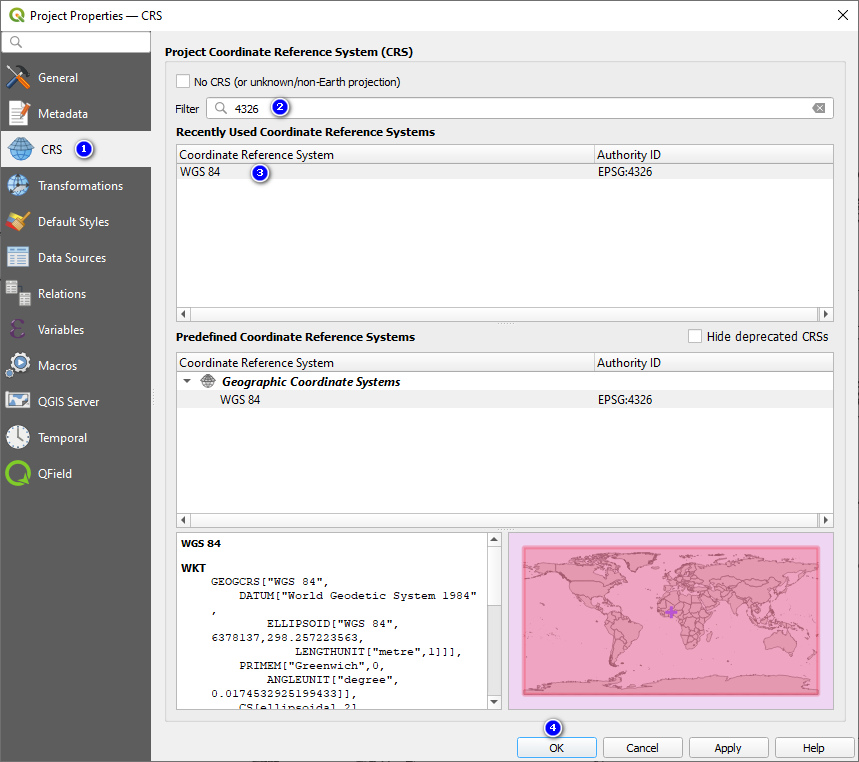The height and width of the screenshot is (762, 859).
Task: Sort recent list by Authority ID header
Action: [714, 154]
